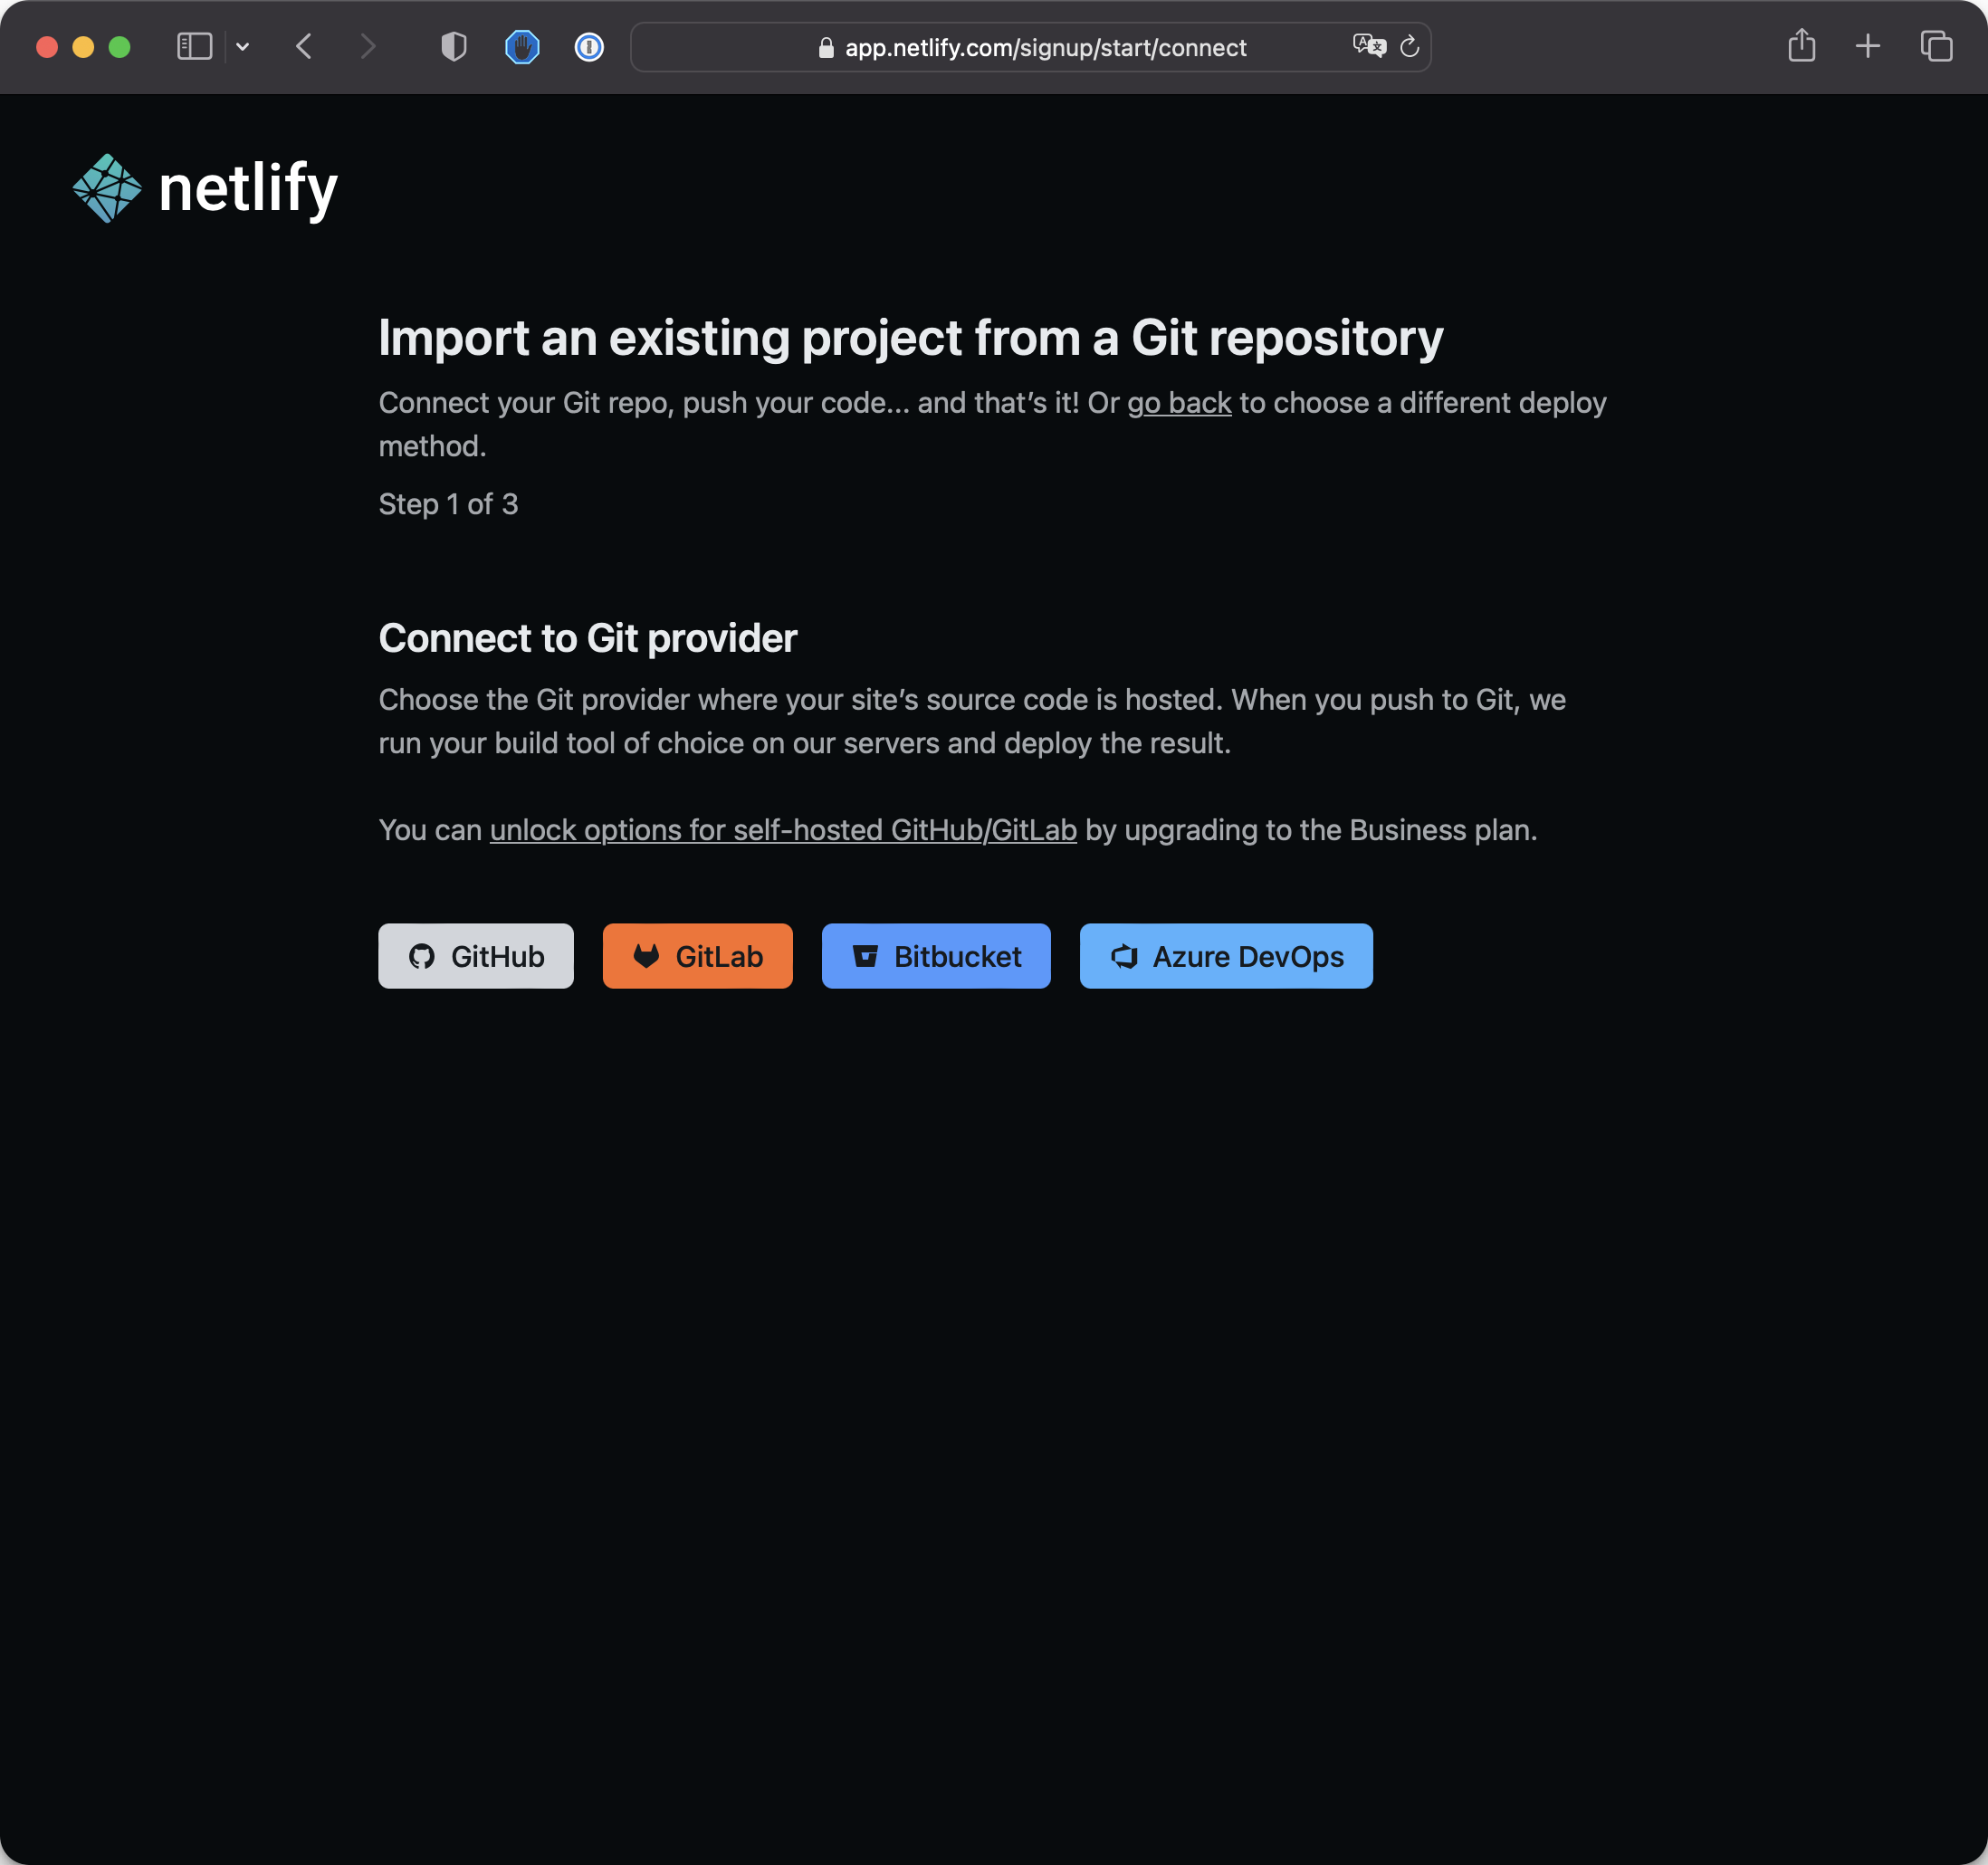Open a new tab with plus icon
Image resolution: width=1988 pixels, height=1865 pixels.
tap(1867, 46)
